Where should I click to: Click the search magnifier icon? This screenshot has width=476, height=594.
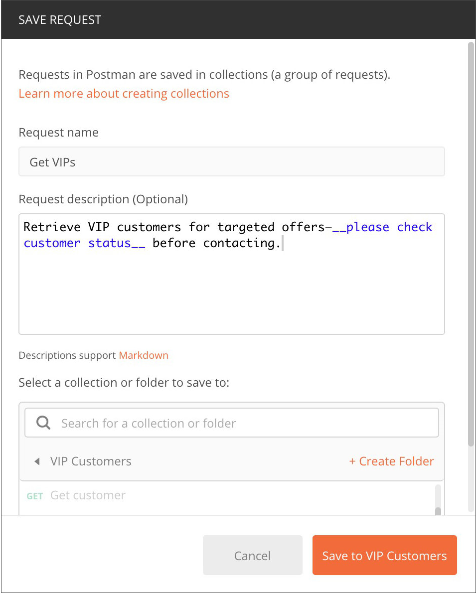click(x=43, y=423)
